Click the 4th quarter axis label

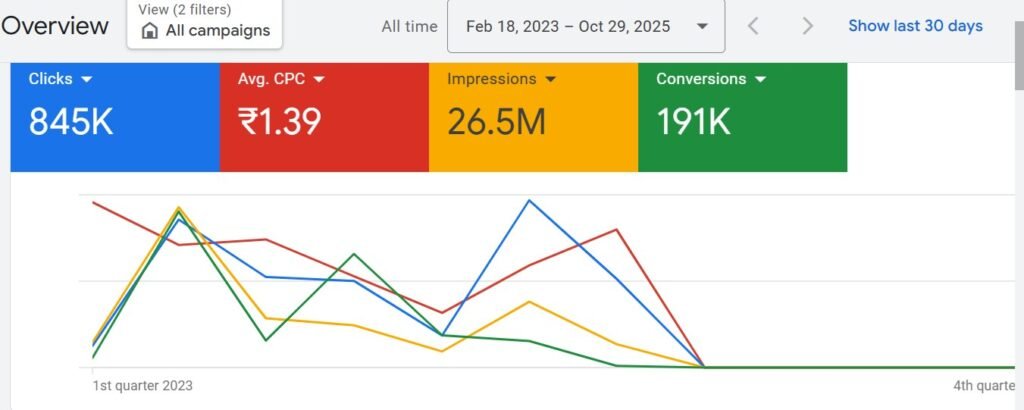click(985, 385)
